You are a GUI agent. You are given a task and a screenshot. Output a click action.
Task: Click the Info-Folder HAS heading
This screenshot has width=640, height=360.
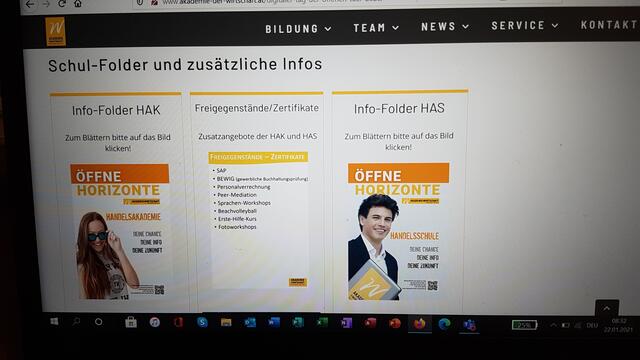pos(399,109)
